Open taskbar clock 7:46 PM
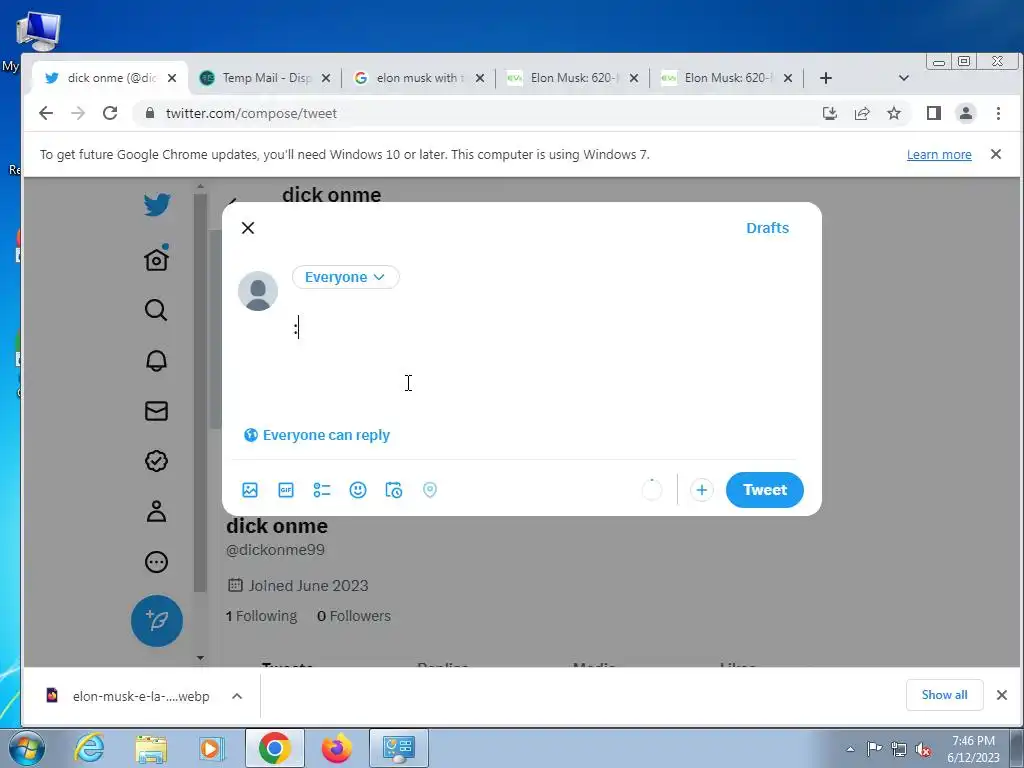 (974, 749)
